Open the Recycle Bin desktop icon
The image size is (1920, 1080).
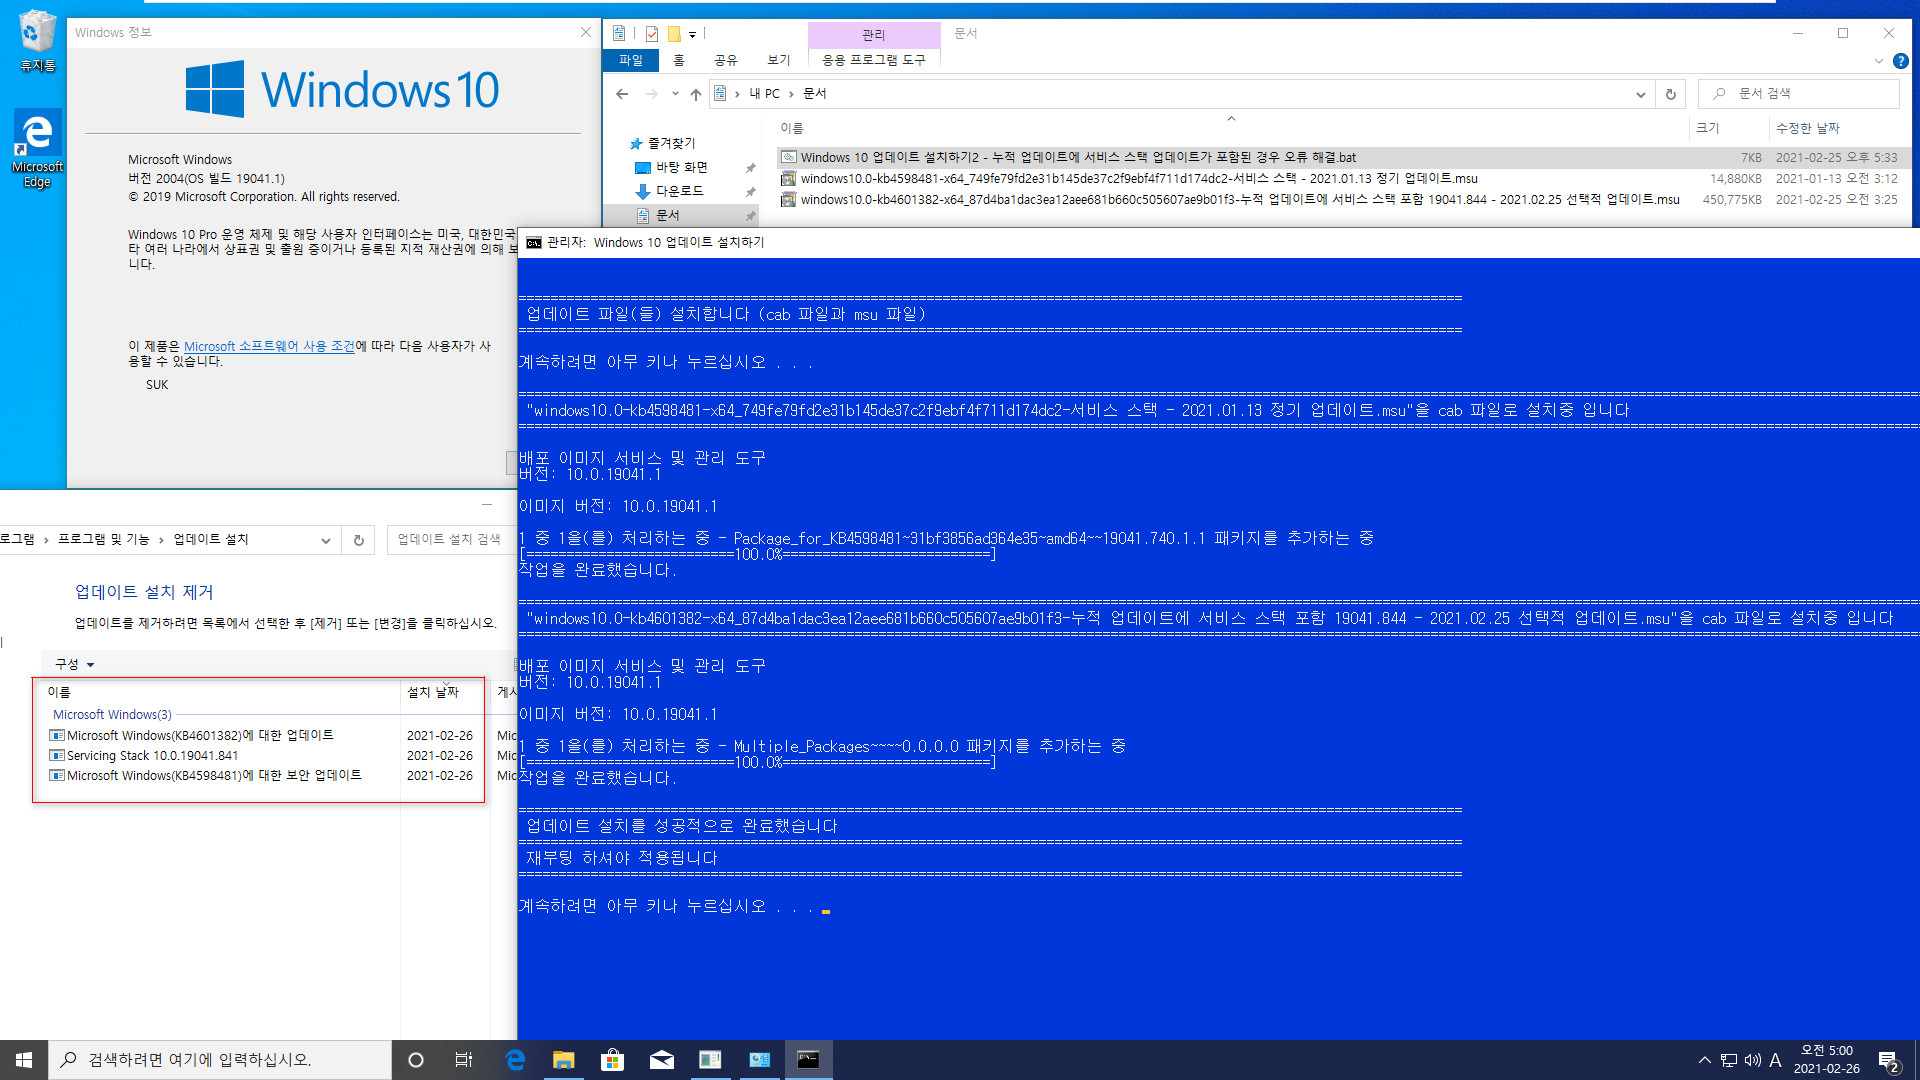[x=37, y=40]
